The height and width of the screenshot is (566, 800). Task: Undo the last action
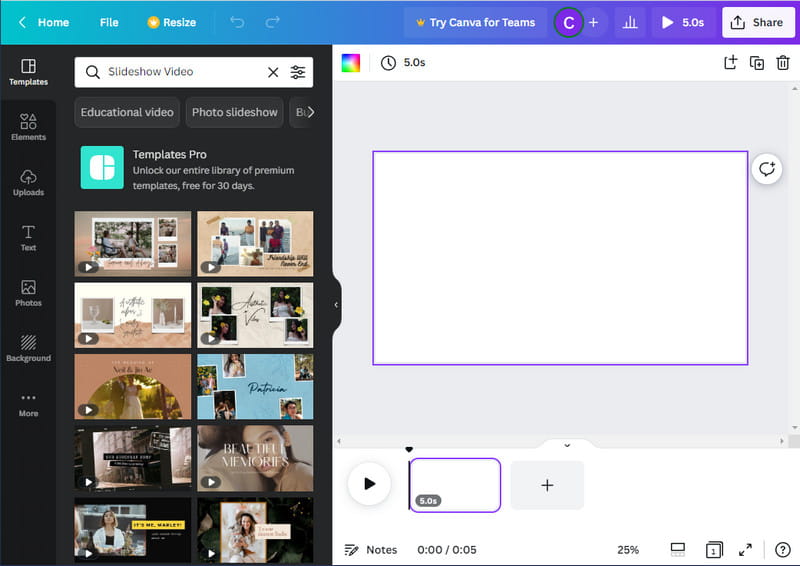[237, 22]
